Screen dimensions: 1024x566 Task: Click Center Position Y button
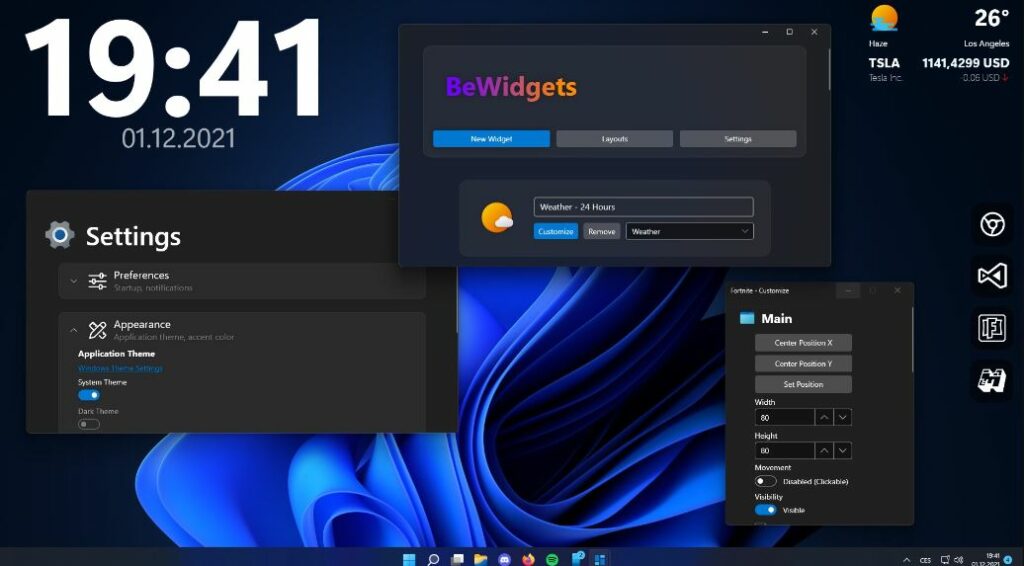pos(803,364)
